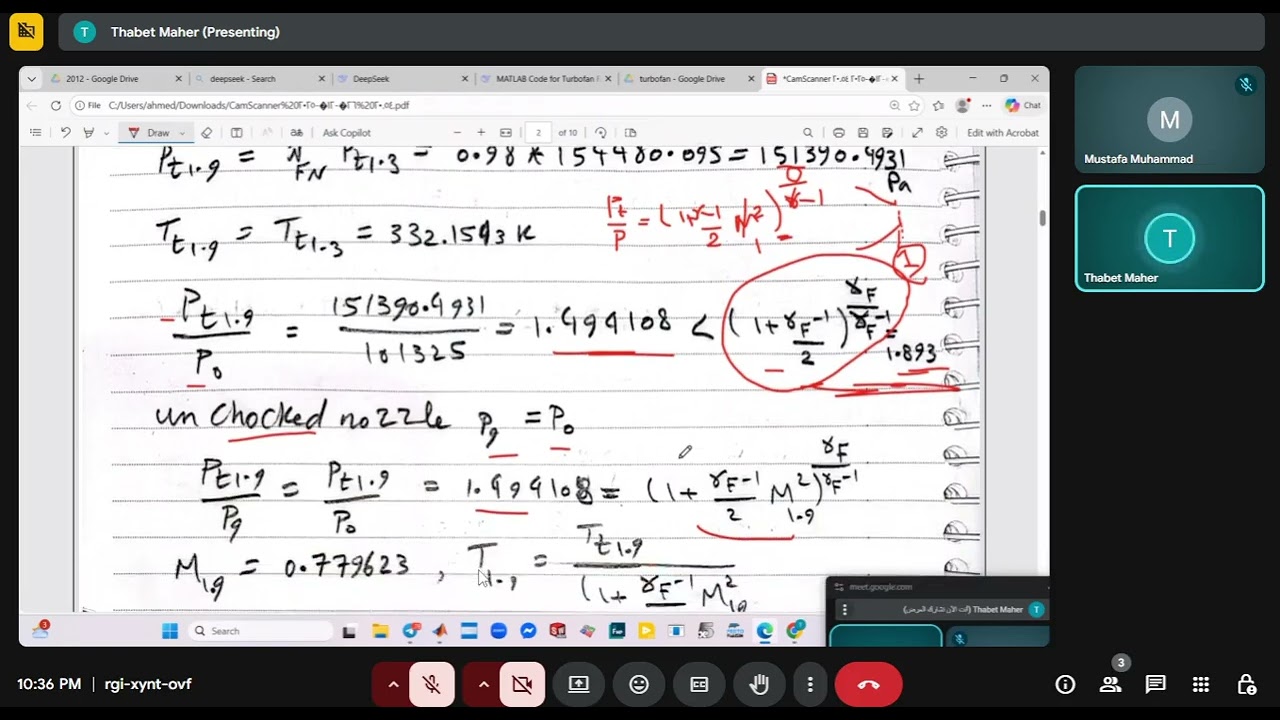Print the PDF document
This screenshot has height=720, width=1280.
[x=838, y=132]
